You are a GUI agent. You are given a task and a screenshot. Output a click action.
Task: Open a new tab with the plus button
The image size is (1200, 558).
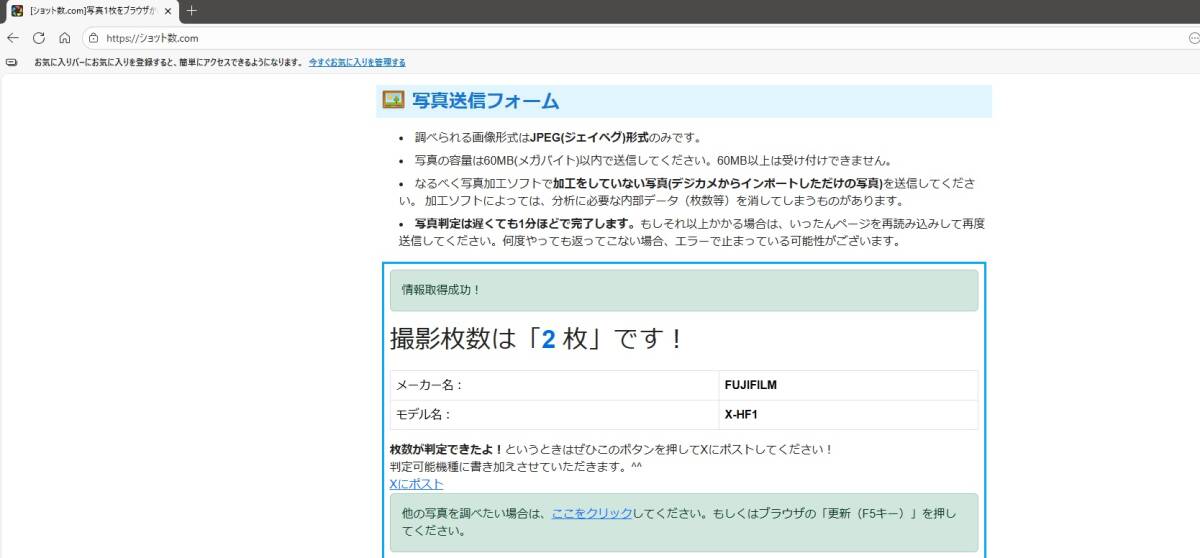click(x=192, y=10)
